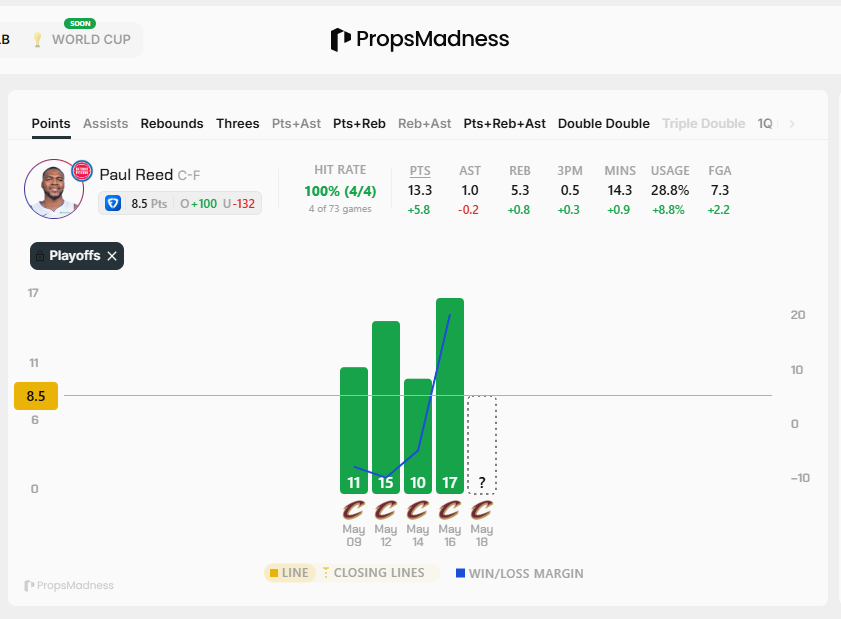Open the World Cup section
Viewport: 841px width, 619px height.
click(91, 40)
